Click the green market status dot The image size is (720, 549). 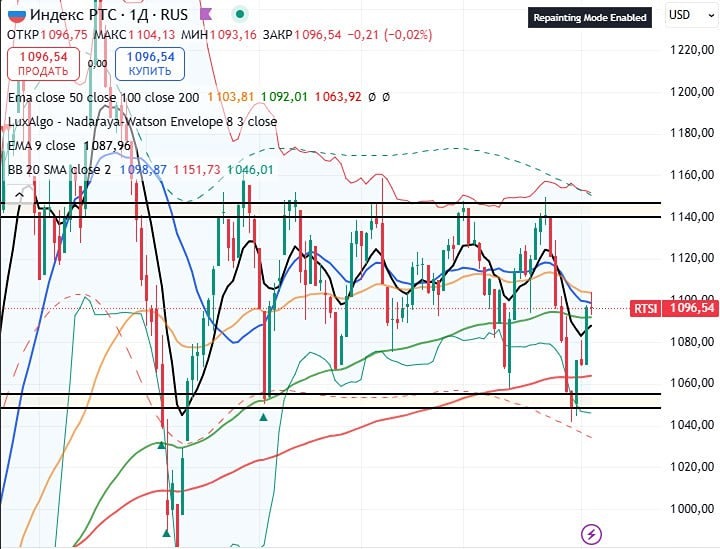239,15
